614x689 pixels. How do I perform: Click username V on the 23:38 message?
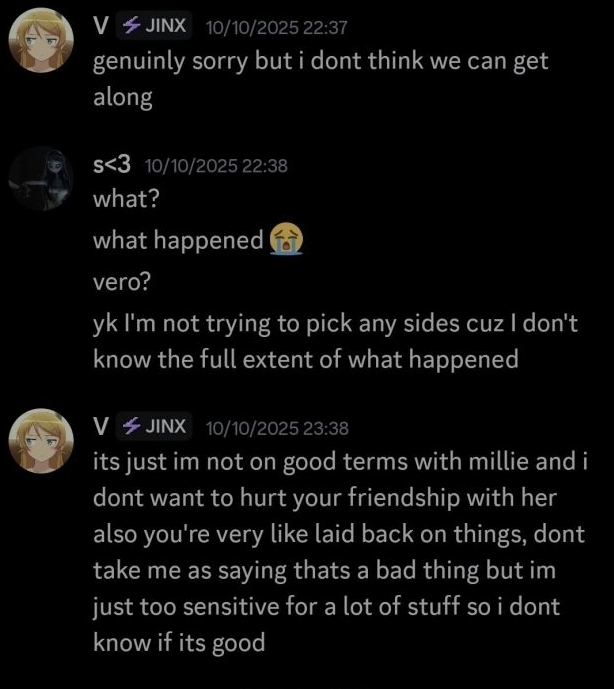tap(100, 426)
